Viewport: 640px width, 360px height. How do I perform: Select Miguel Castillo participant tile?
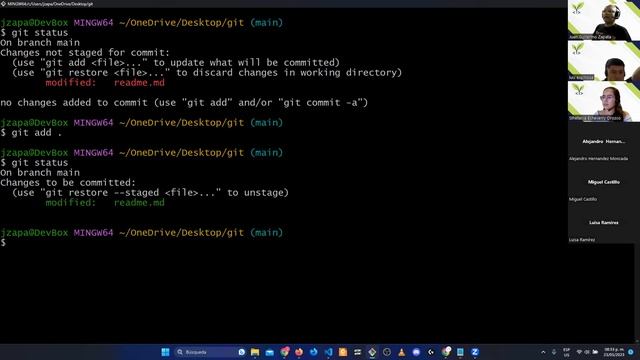[604, 183]
